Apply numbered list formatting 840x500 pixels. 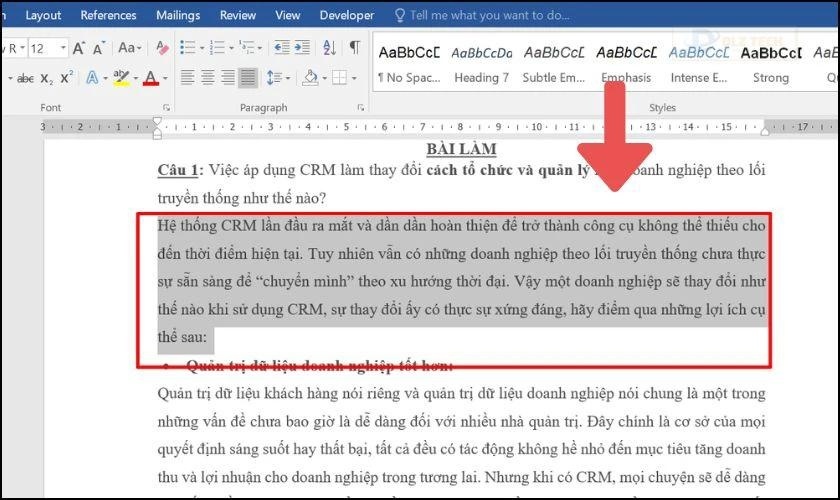click(x=217, y=48)
